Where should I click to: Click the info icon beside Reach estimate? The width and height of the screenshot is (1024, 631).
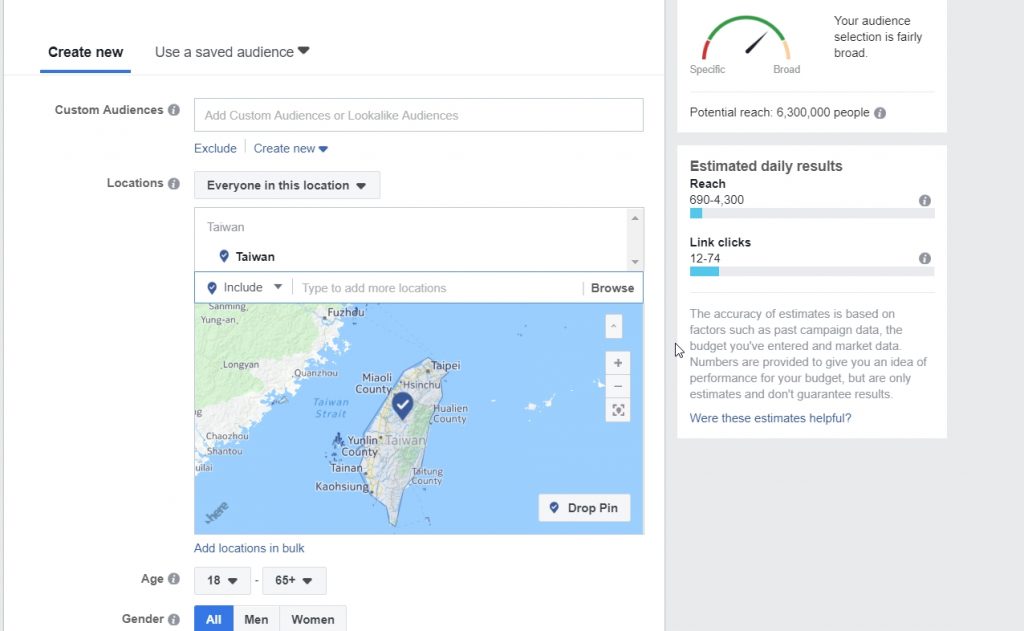pyautogui.click(x=924, y=200)
